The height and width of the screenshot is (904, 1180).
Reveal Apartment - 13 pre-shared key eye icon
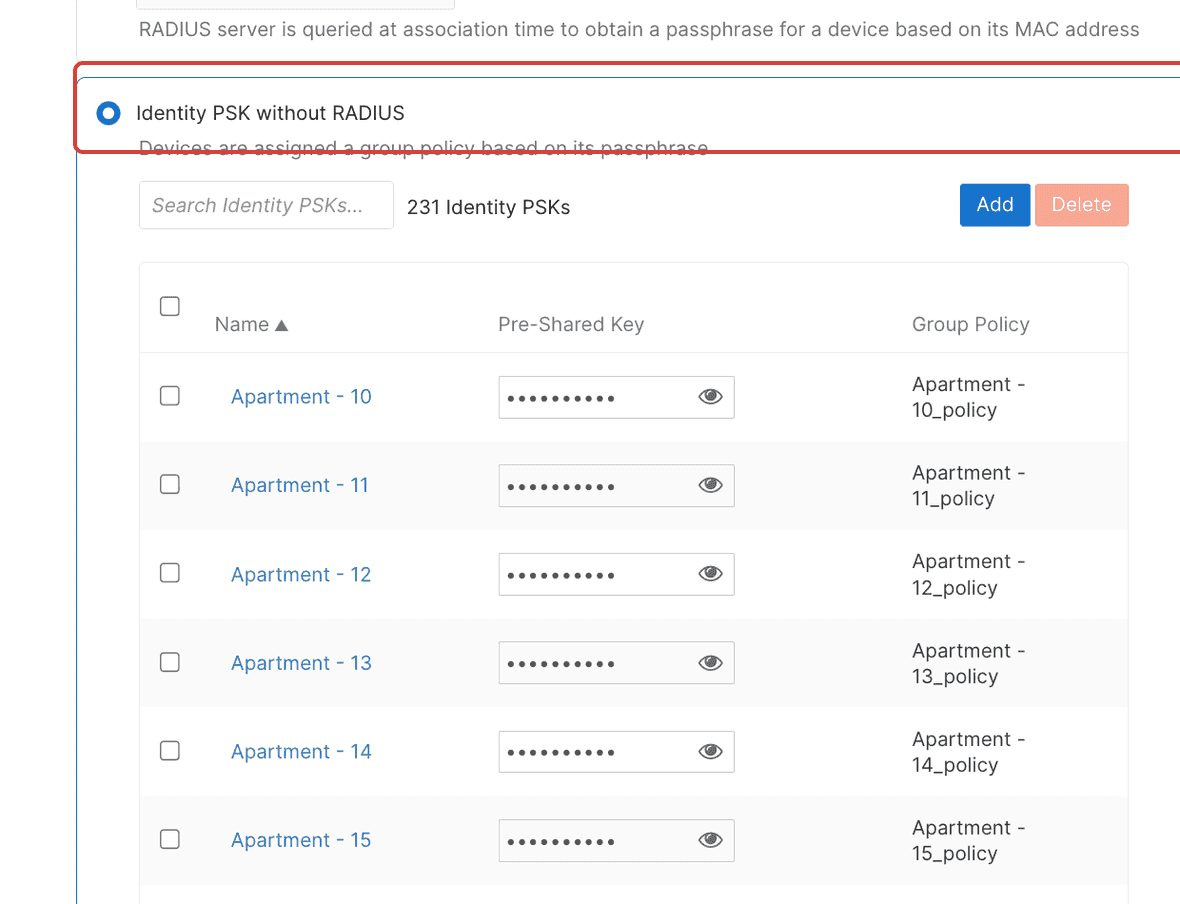710,663
